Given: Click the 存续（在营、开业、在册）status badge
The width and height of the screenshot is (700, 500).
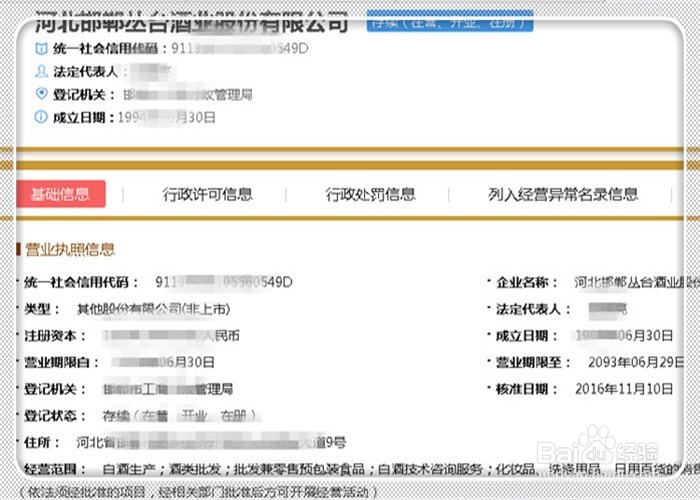Looking at the screenshot, I should [450, 22].
